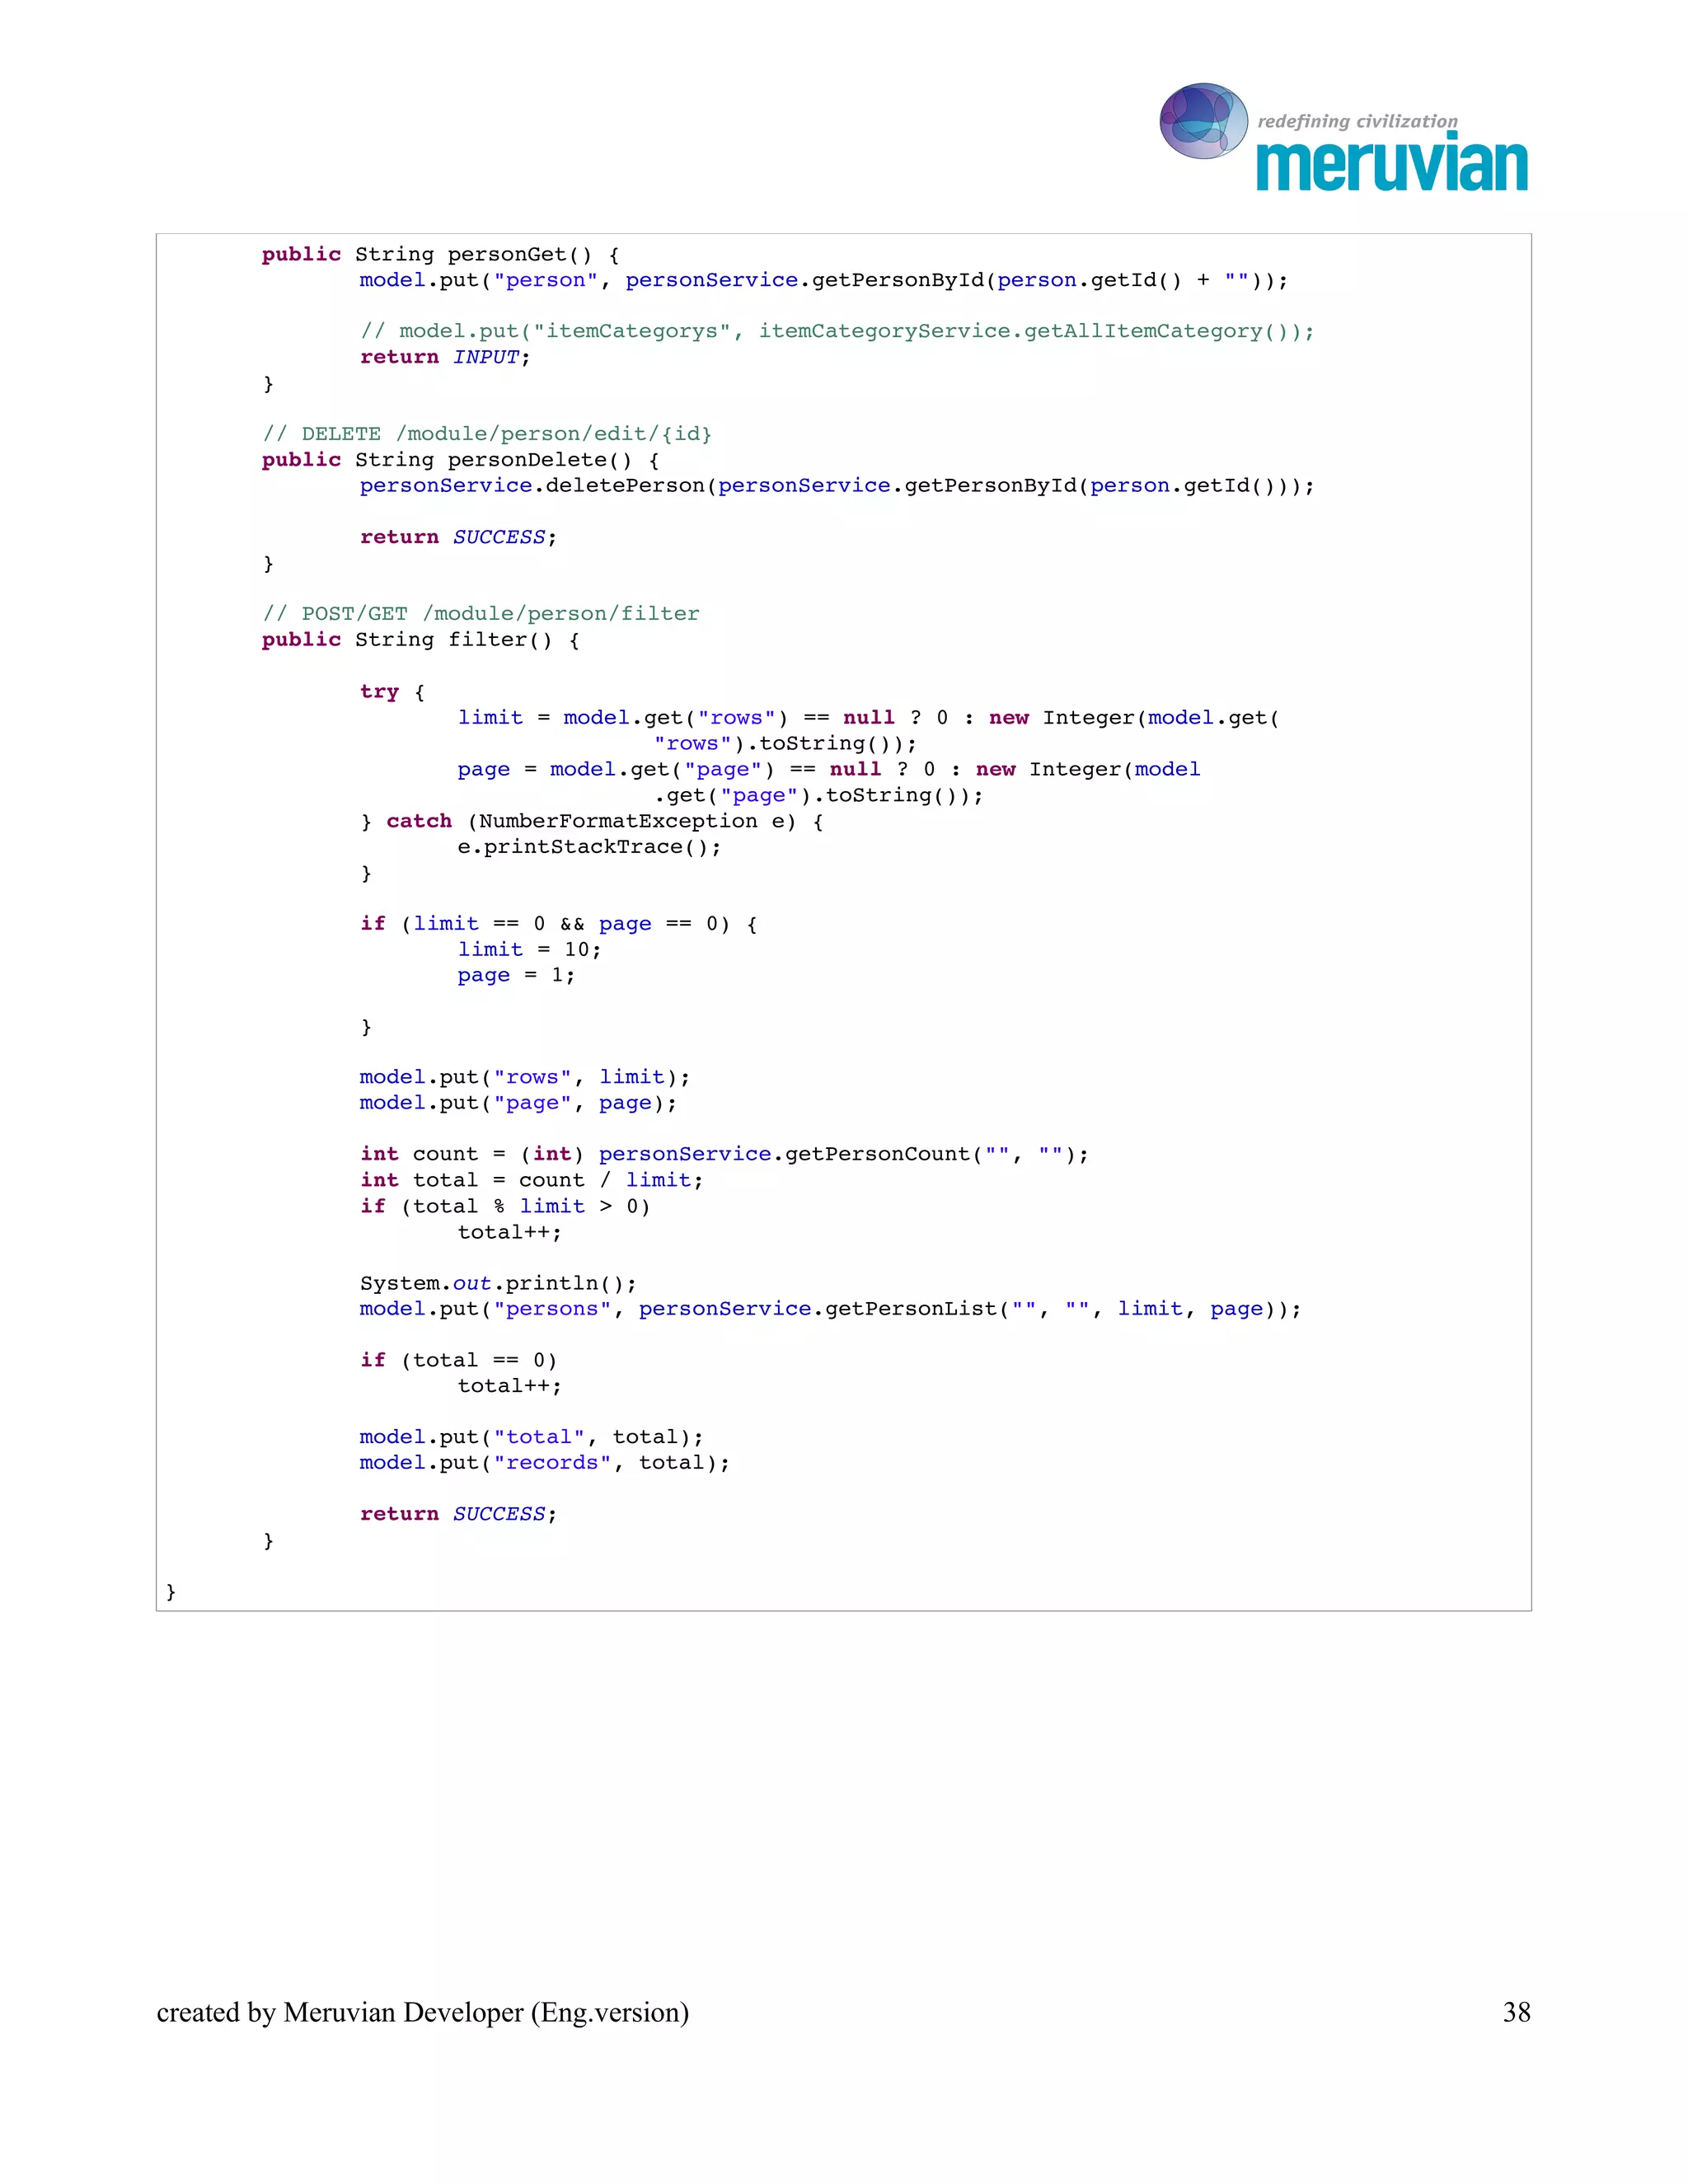This screenshot has width=1688, height=2184.
Task: Click the Meruvian globe logo
Action: point(1203,121)
